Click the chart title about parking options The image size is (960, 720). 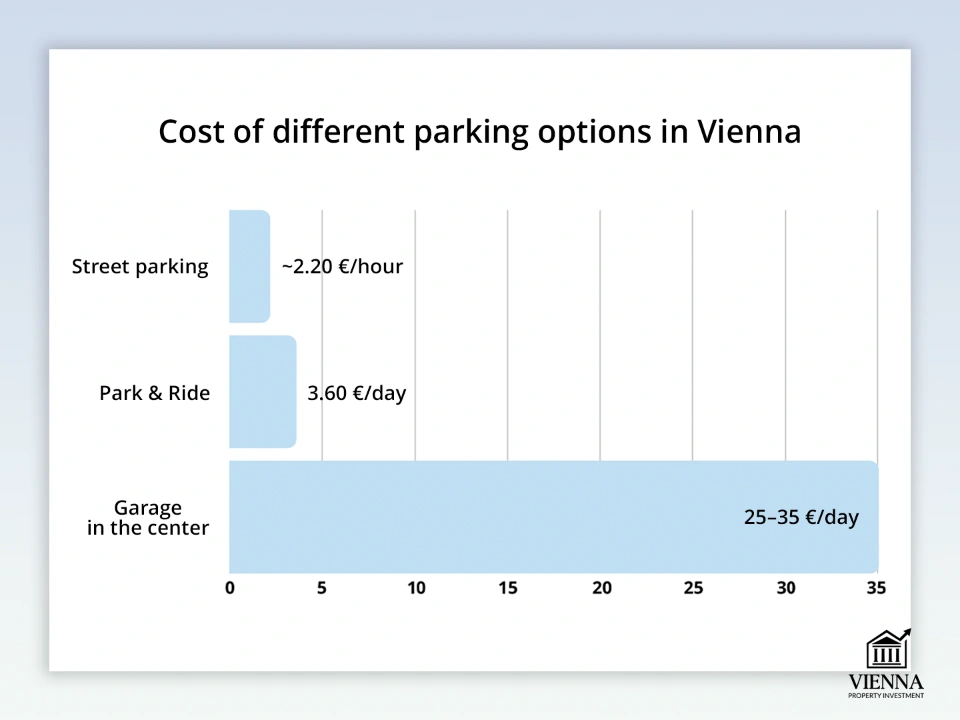pos(480,132)
